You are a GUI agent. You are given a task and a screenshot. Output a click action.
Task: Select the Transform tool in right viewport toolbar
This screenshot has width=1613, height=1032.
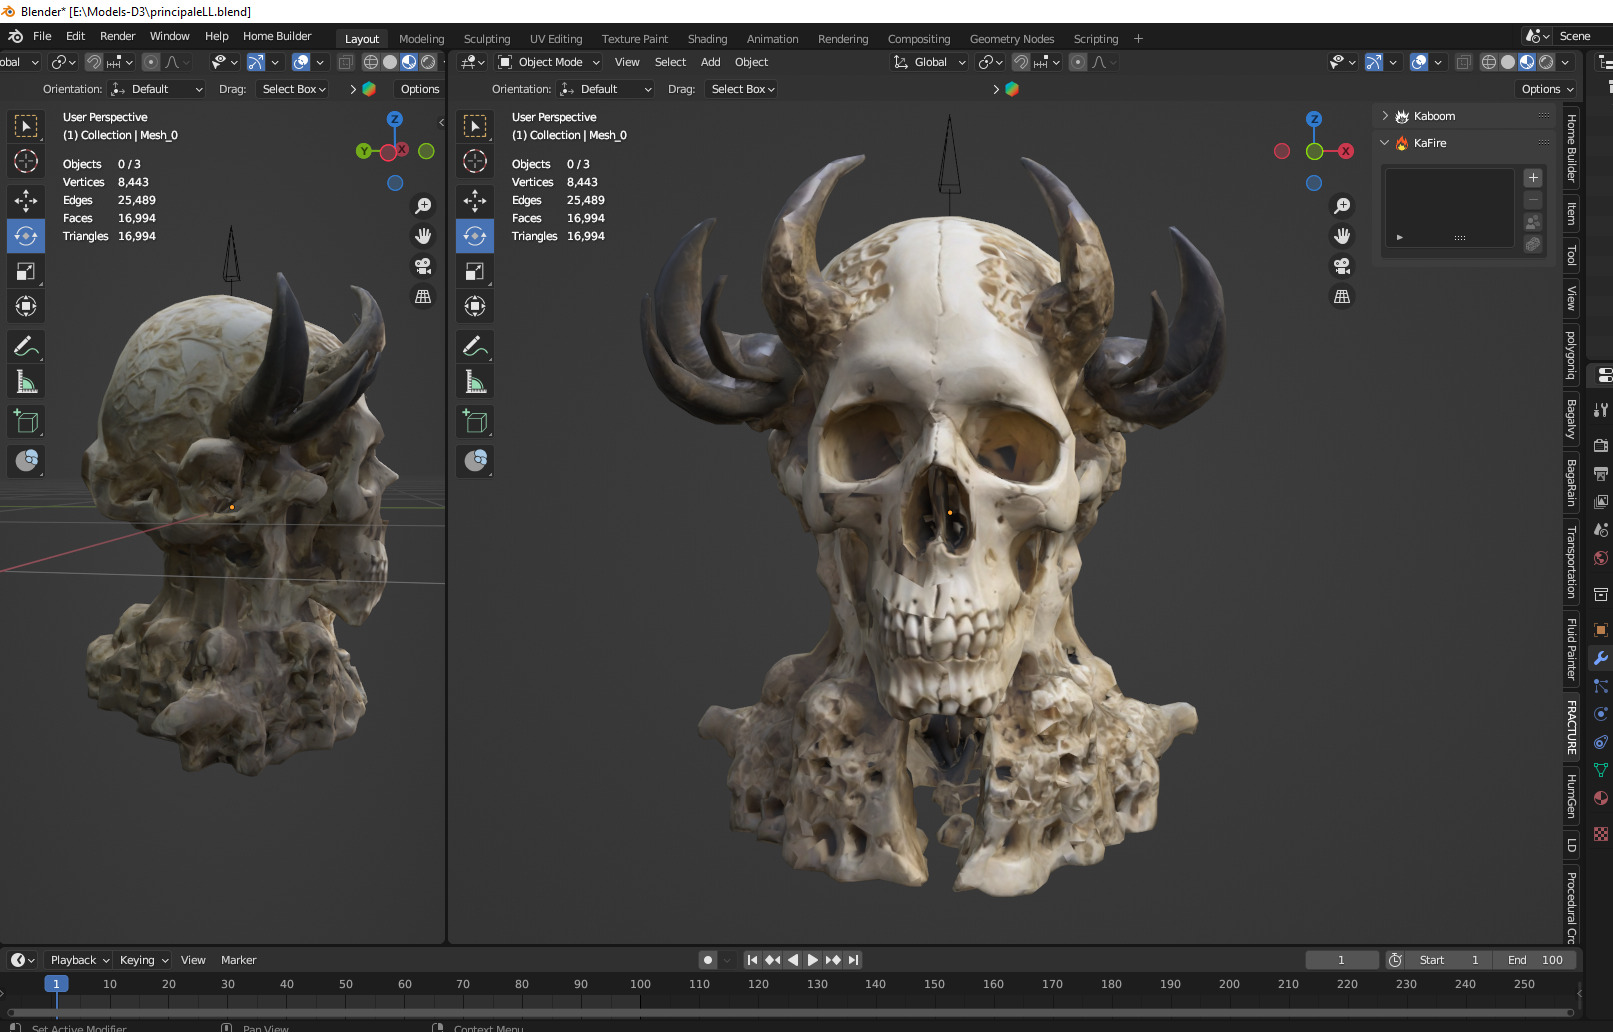pyautogui.click(x=475, y=306)
